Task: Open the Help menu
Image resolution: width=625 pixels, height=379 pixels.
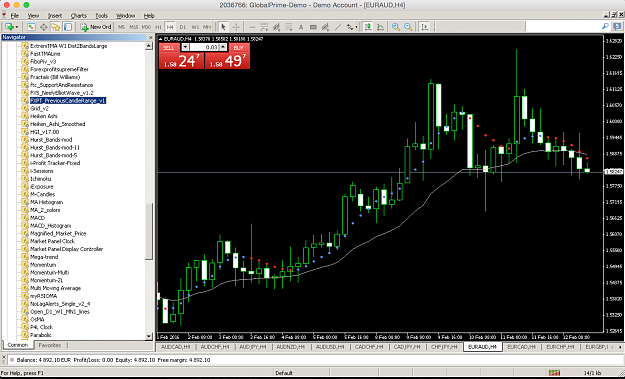Action: (x=149, y=16)
